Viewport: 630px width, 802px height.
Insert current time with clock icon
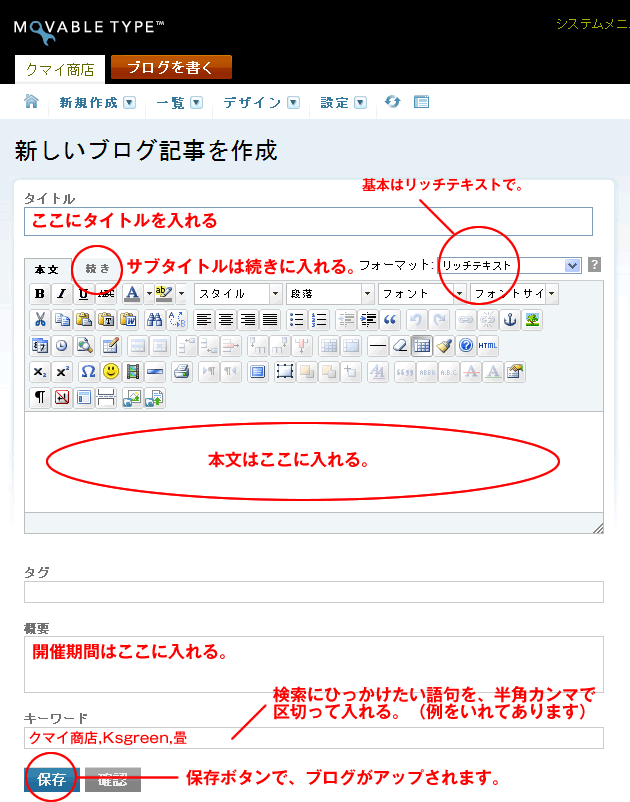coord(62,346)
